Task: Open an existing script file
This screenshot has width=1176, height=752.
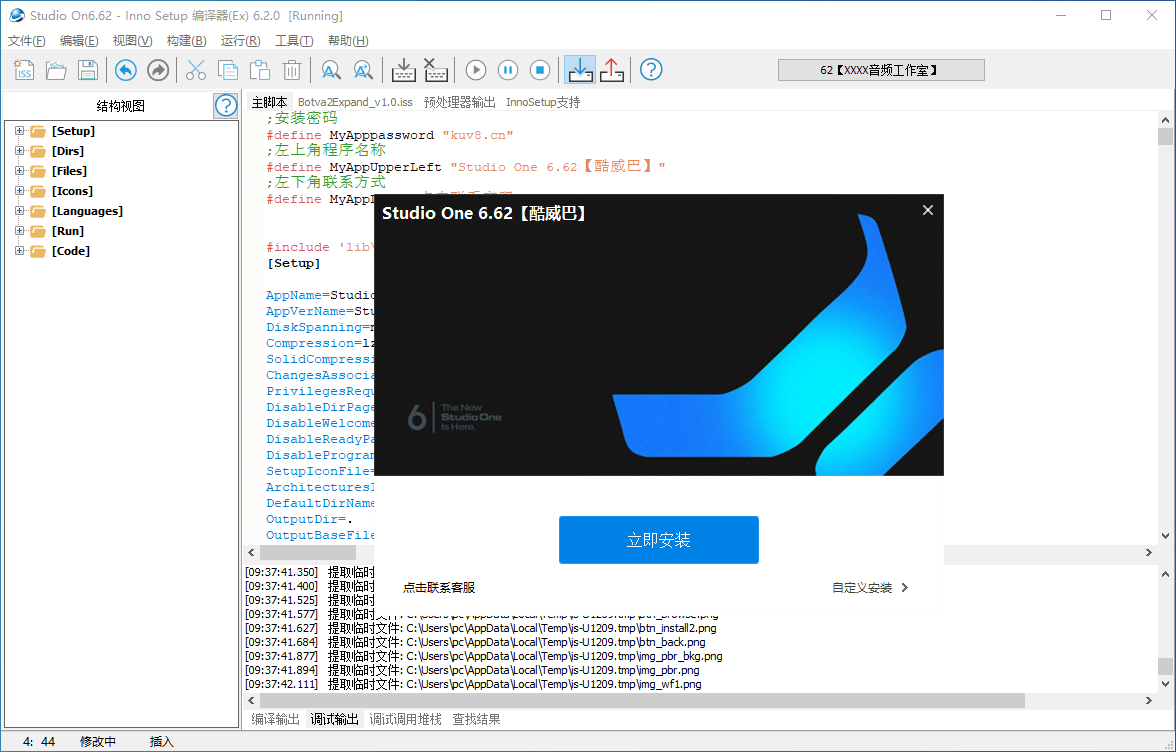Action: [x=56, y=70]
